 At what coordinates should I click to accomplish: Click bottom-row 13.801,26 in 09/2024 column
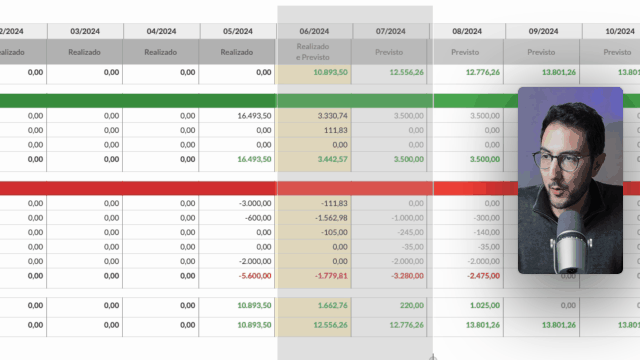coord(559,325)
